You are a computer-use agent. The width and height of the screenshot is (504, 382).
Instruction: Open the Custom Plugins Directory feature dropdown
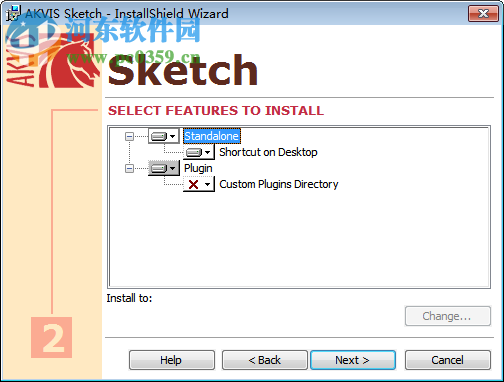point(199,184)
